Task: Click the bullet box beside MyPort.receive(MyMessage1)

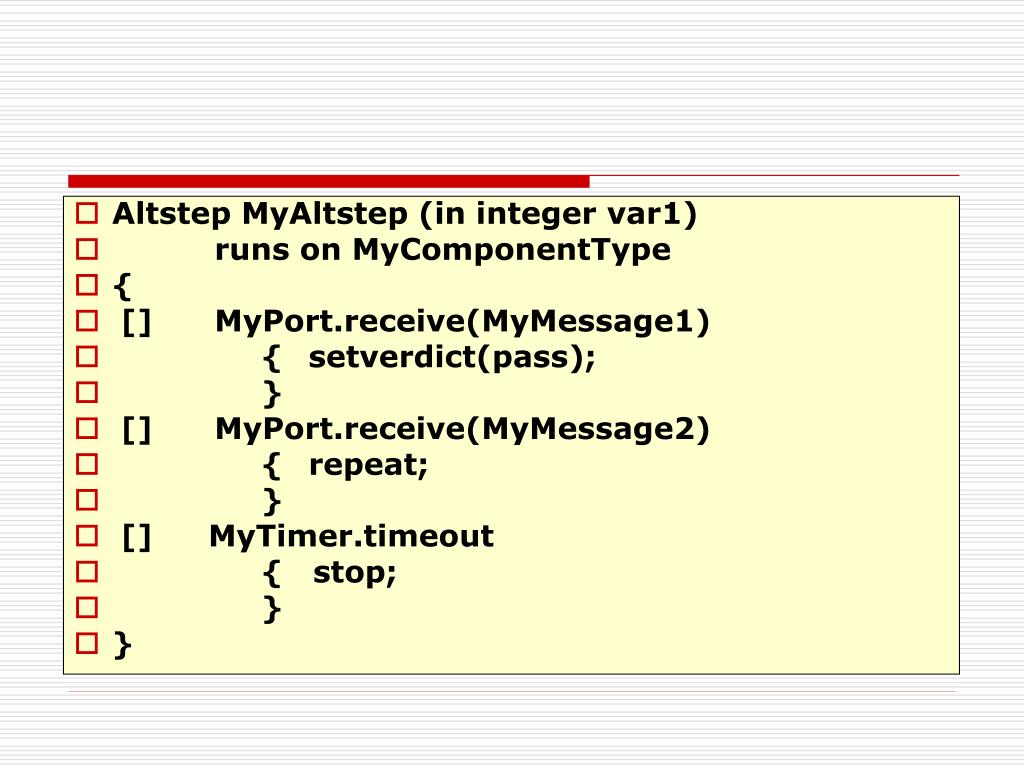Action: [x=87, y=321]
